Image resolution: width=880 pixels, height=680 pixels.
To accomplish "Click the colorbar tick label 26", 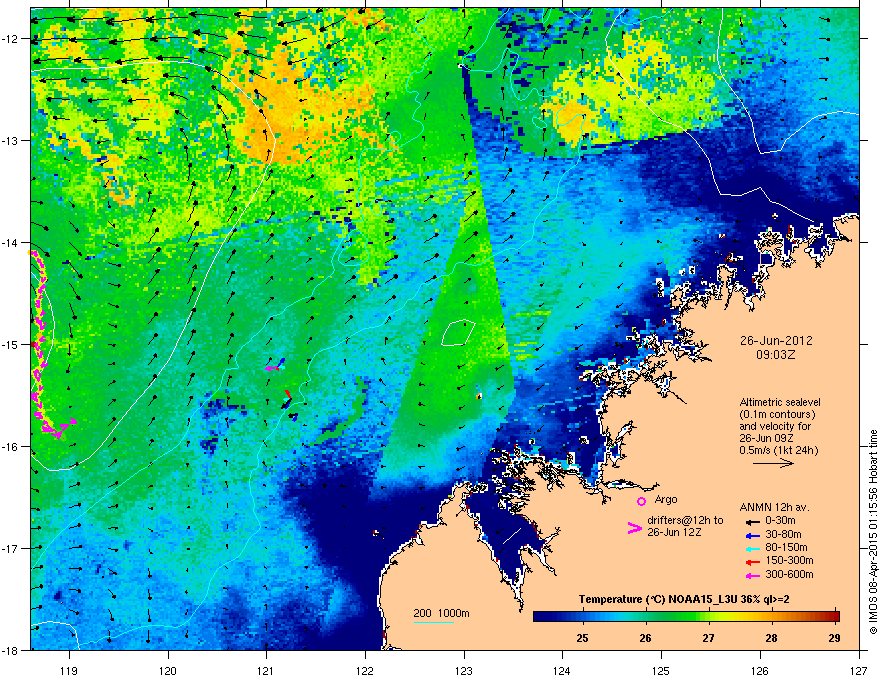I will pyautogui.click(x=645, y=637).
